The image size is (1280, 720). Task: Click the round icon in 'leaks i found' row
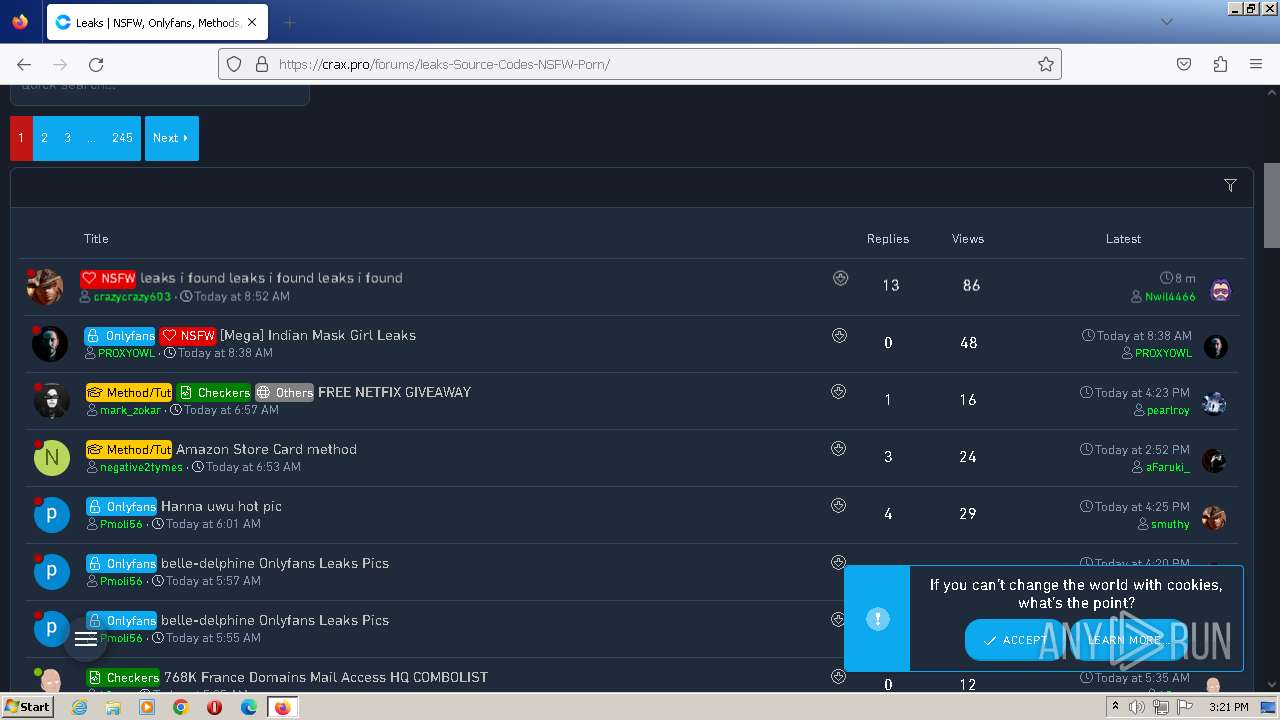pos(841,278)
